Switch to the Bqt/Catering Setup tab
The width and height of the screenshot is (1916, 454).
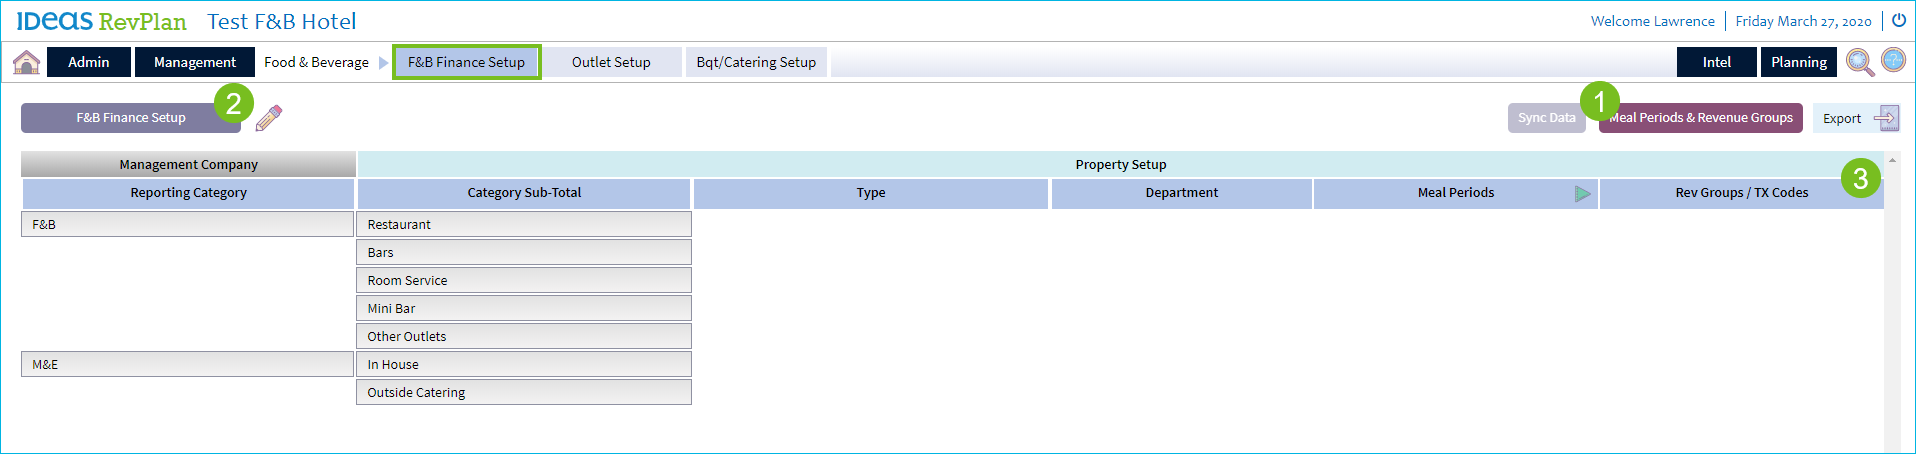[756, 62]
